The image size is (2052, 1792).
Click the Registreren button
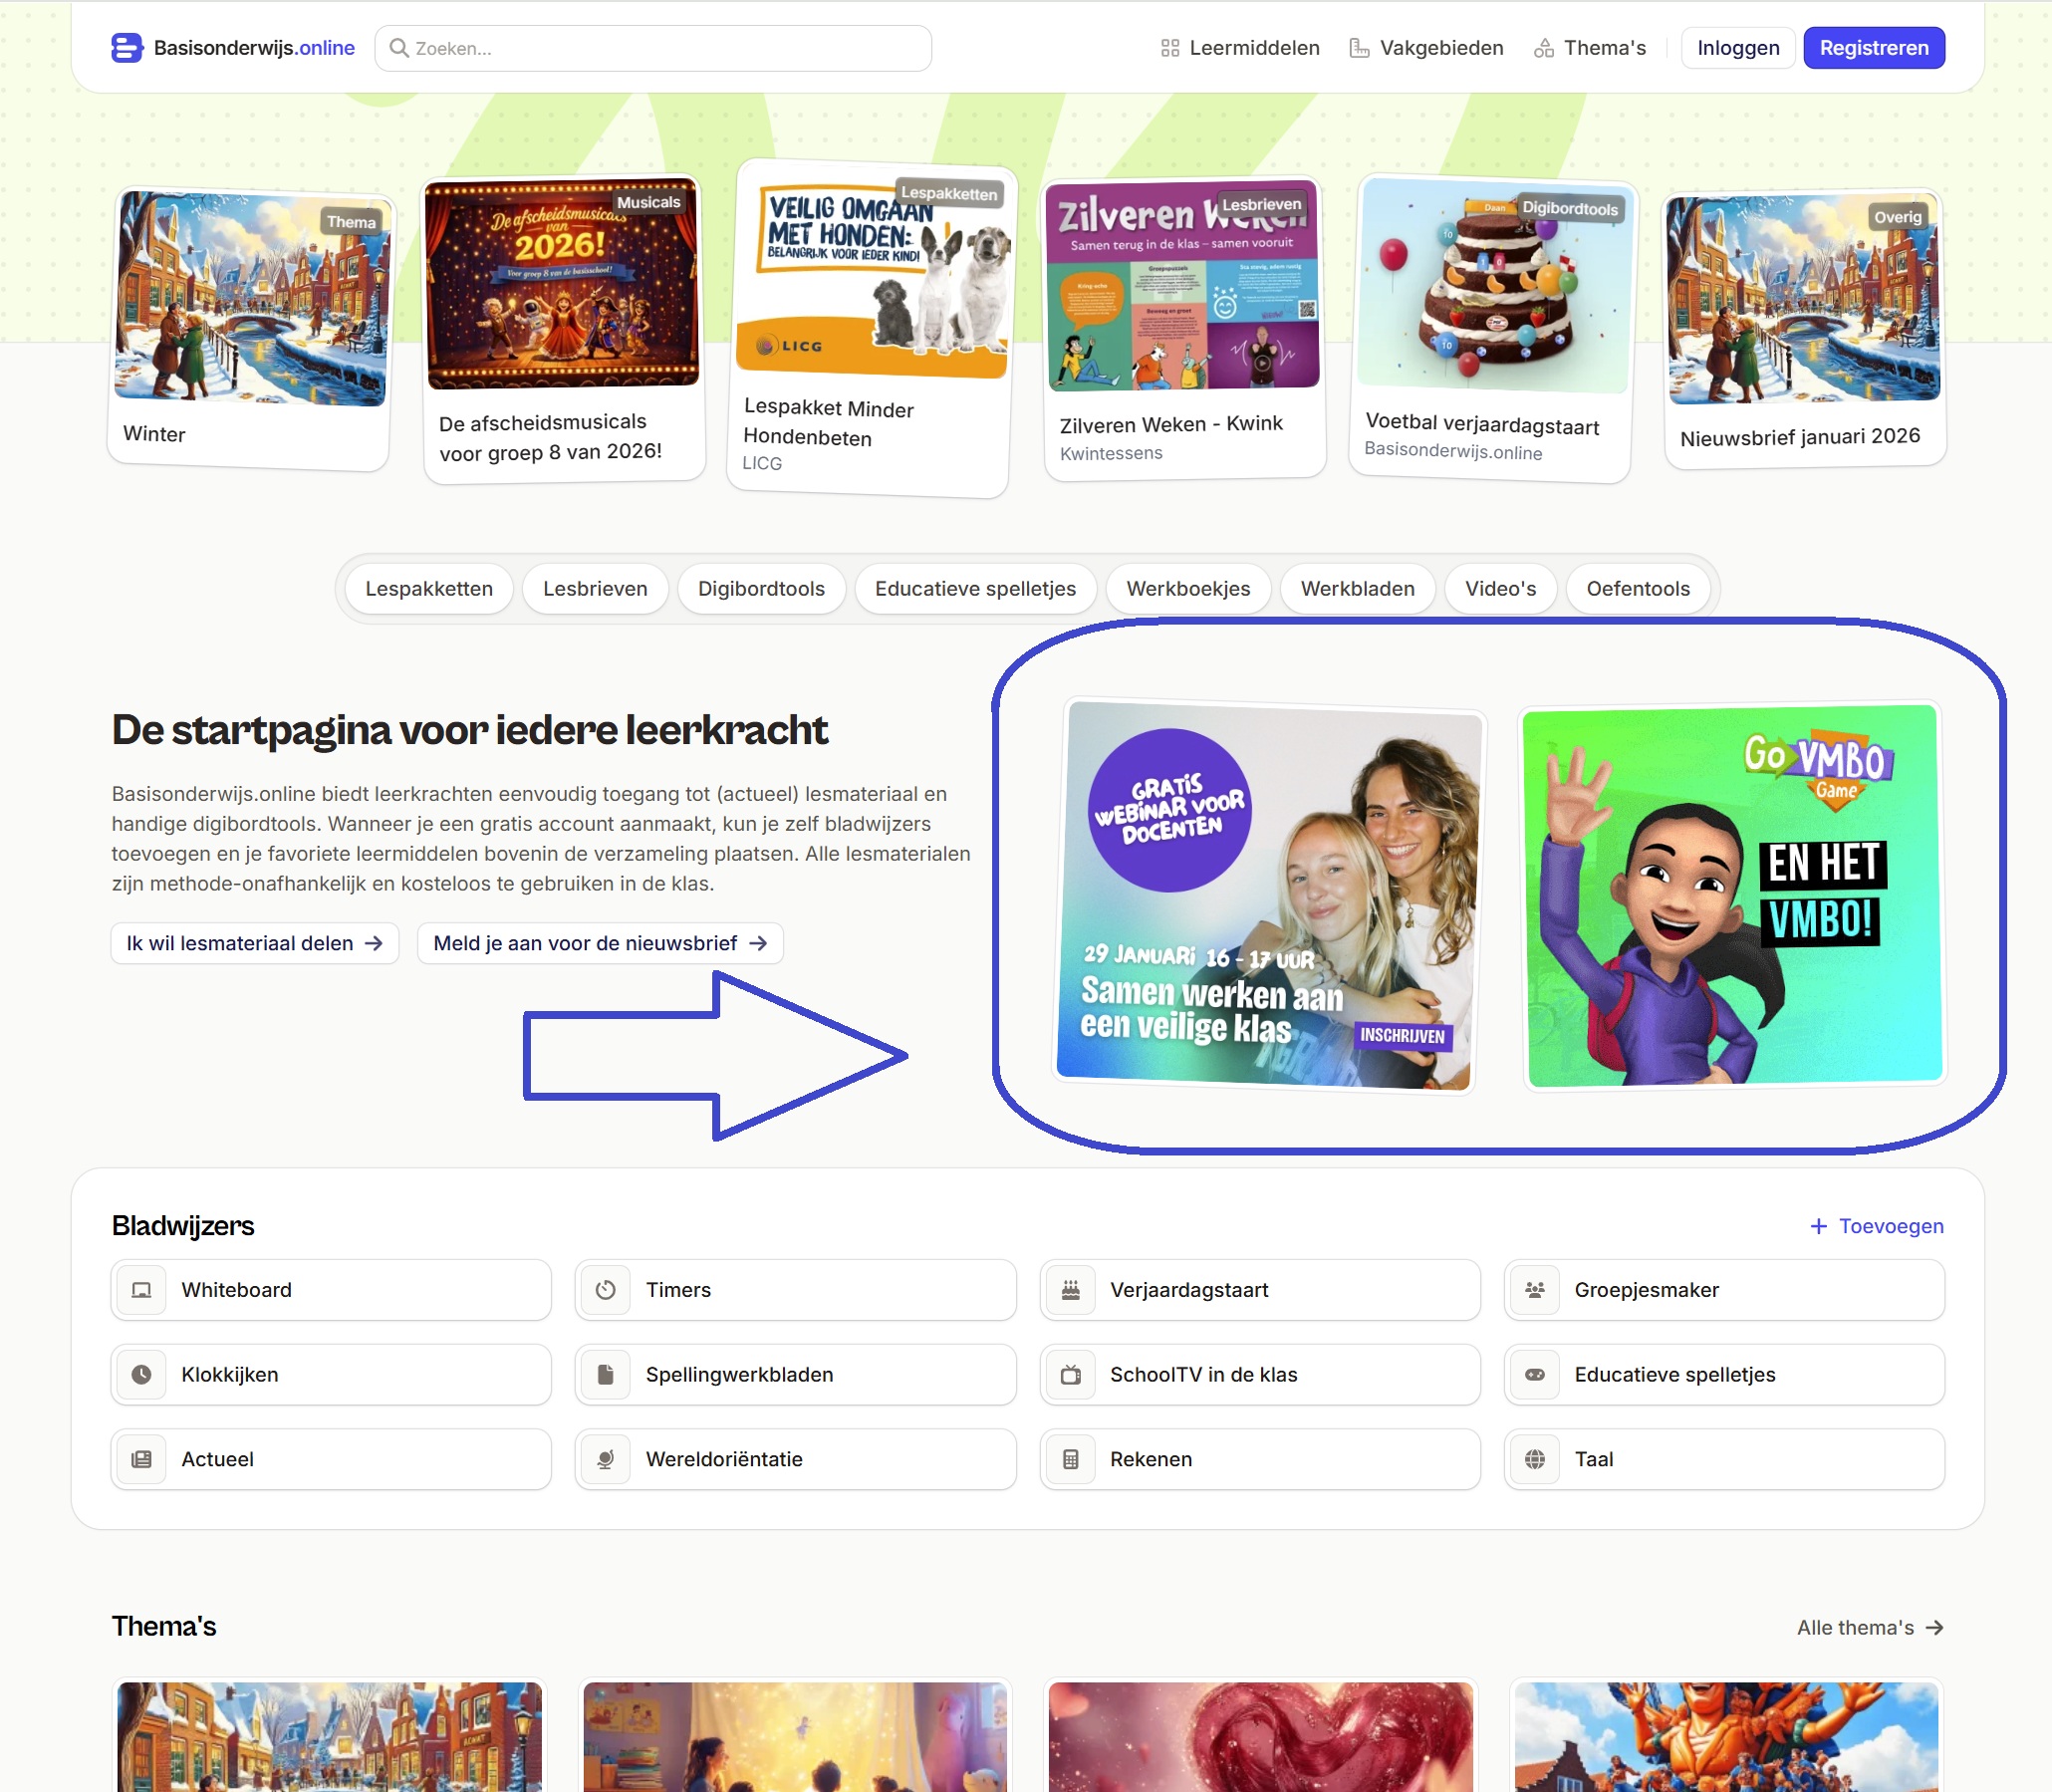[1874, 48]
